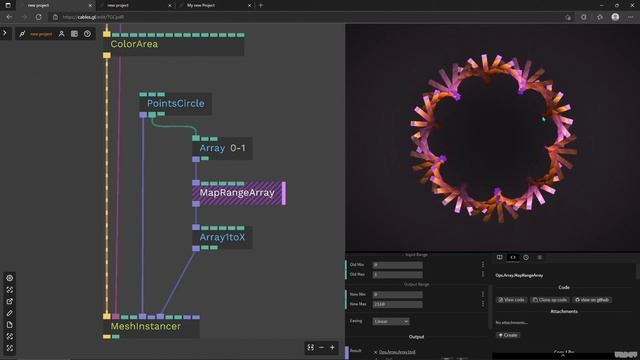Click the browser profile avatar

point(615,17)
